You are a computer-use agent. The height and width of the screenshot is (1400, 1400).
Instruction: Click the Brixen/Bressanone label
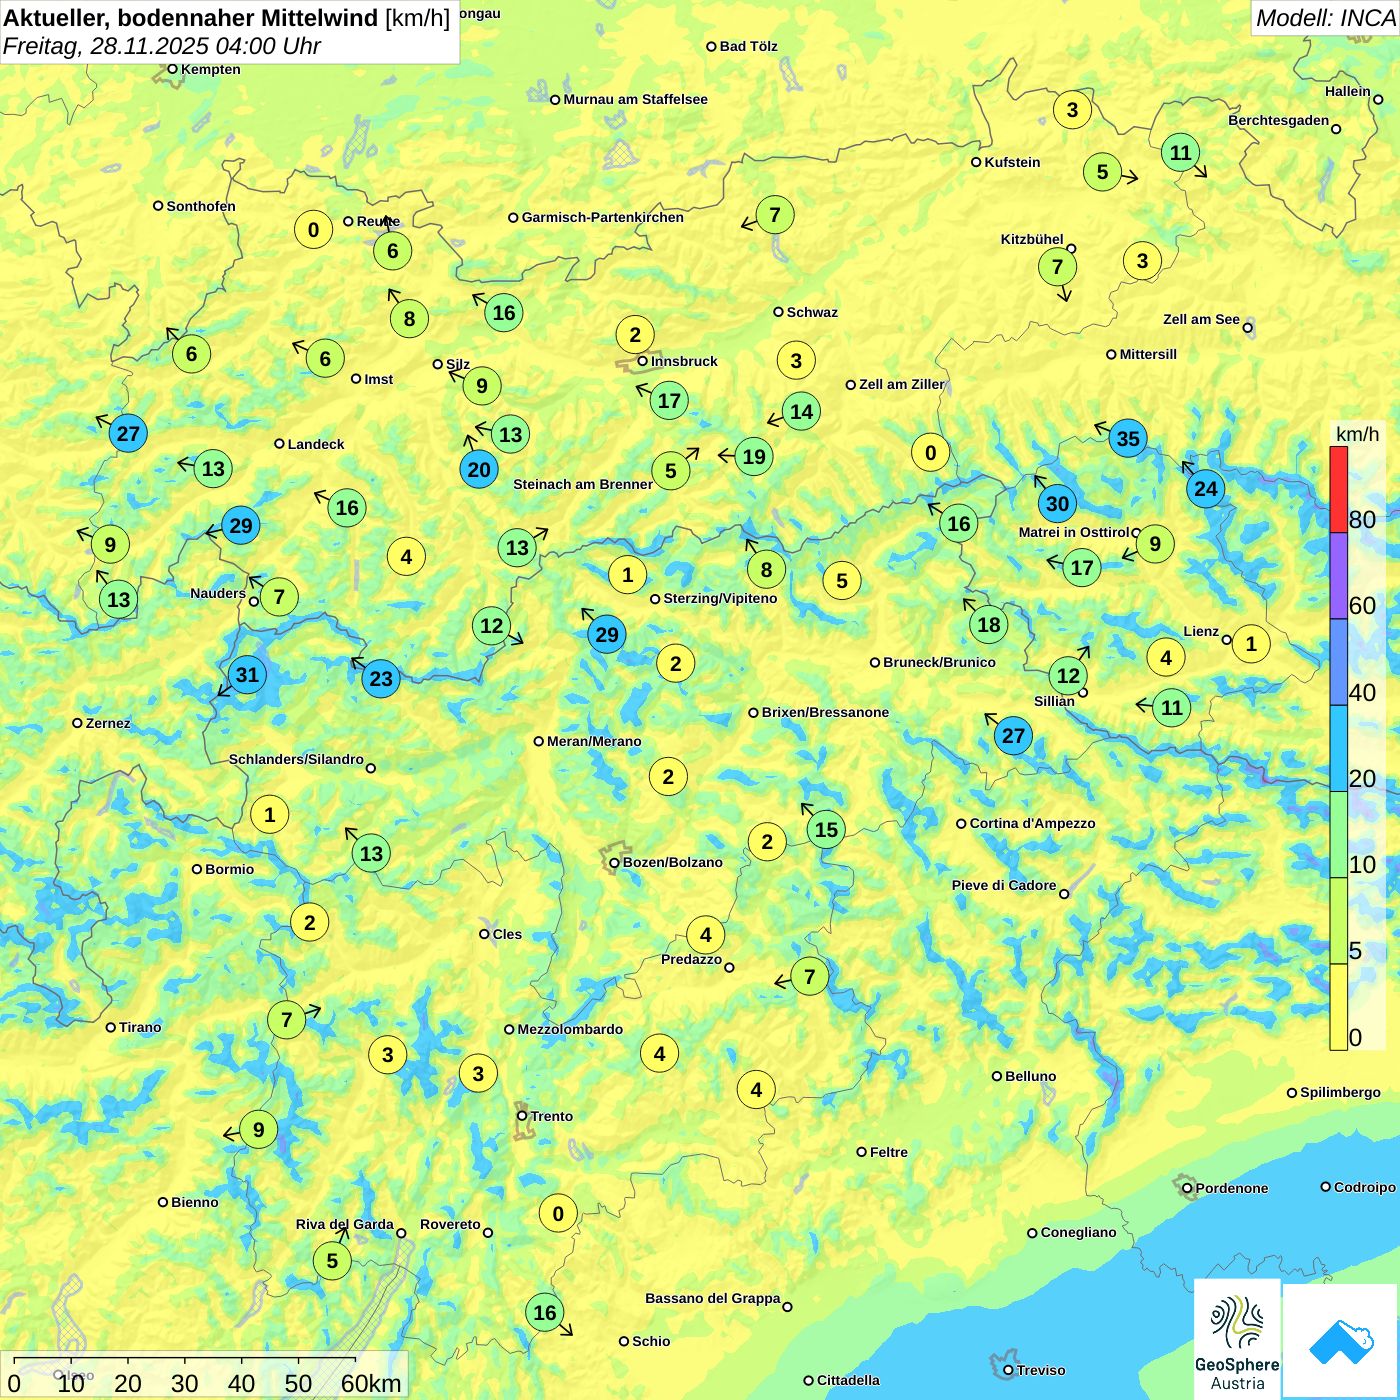click(825, 712)
